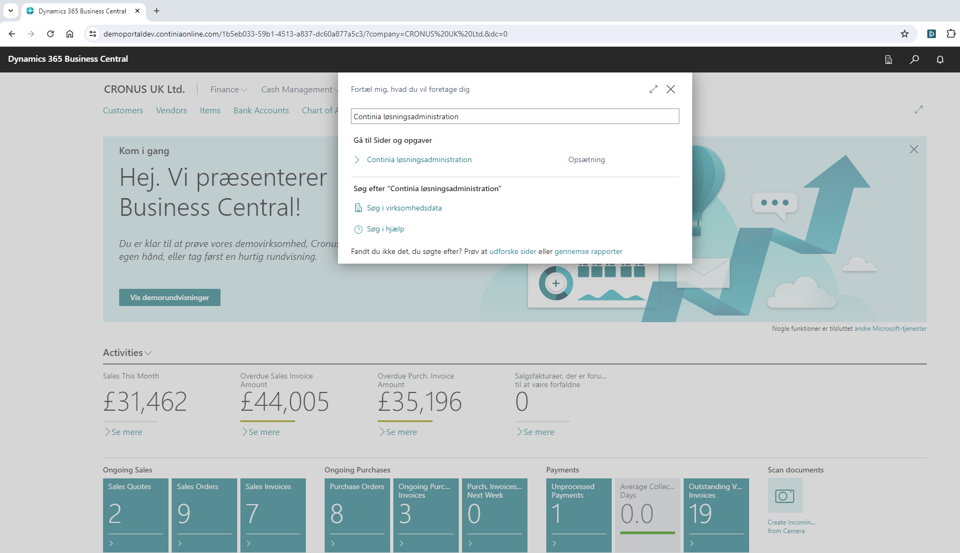The image size is (960, 553).
Task: Open notifications bell icon
Action: pos(940,59)
